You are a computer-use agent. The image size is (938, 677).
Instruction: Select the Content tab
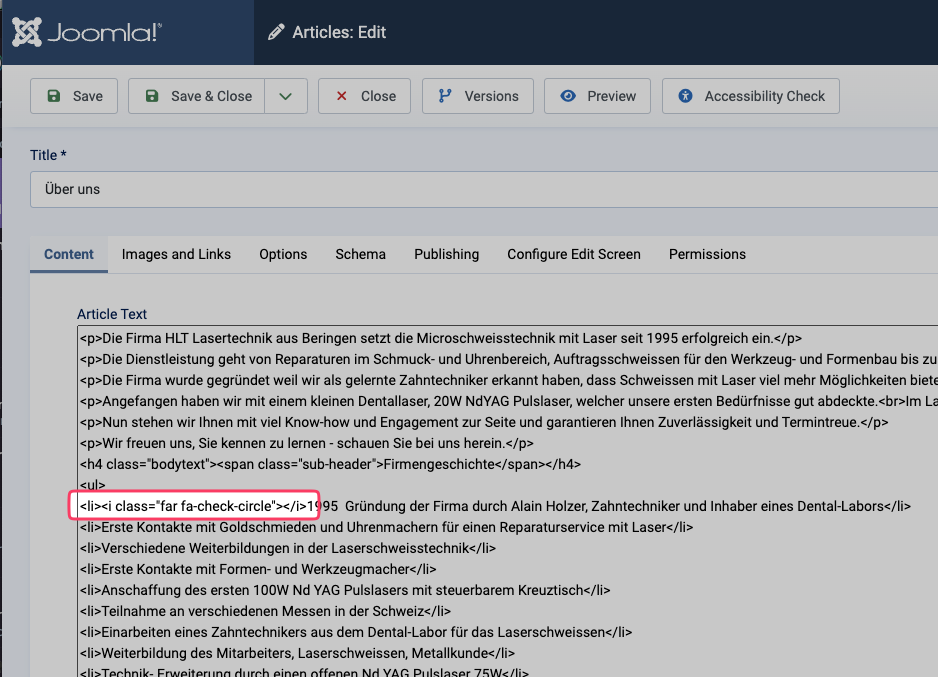click(69, 254)
